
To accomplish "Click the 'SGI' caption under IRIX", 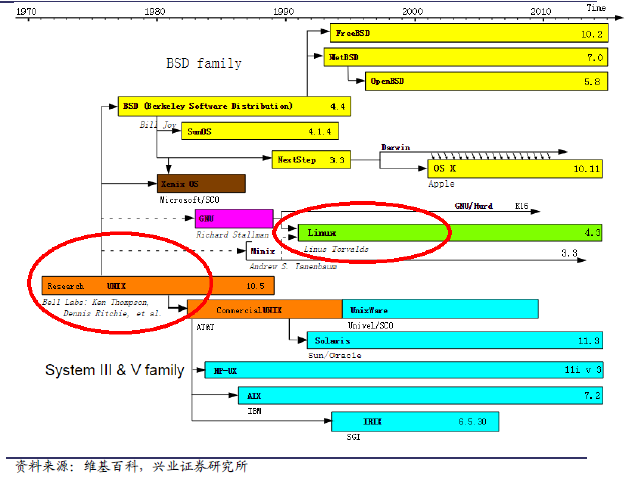I will [353, 437].
